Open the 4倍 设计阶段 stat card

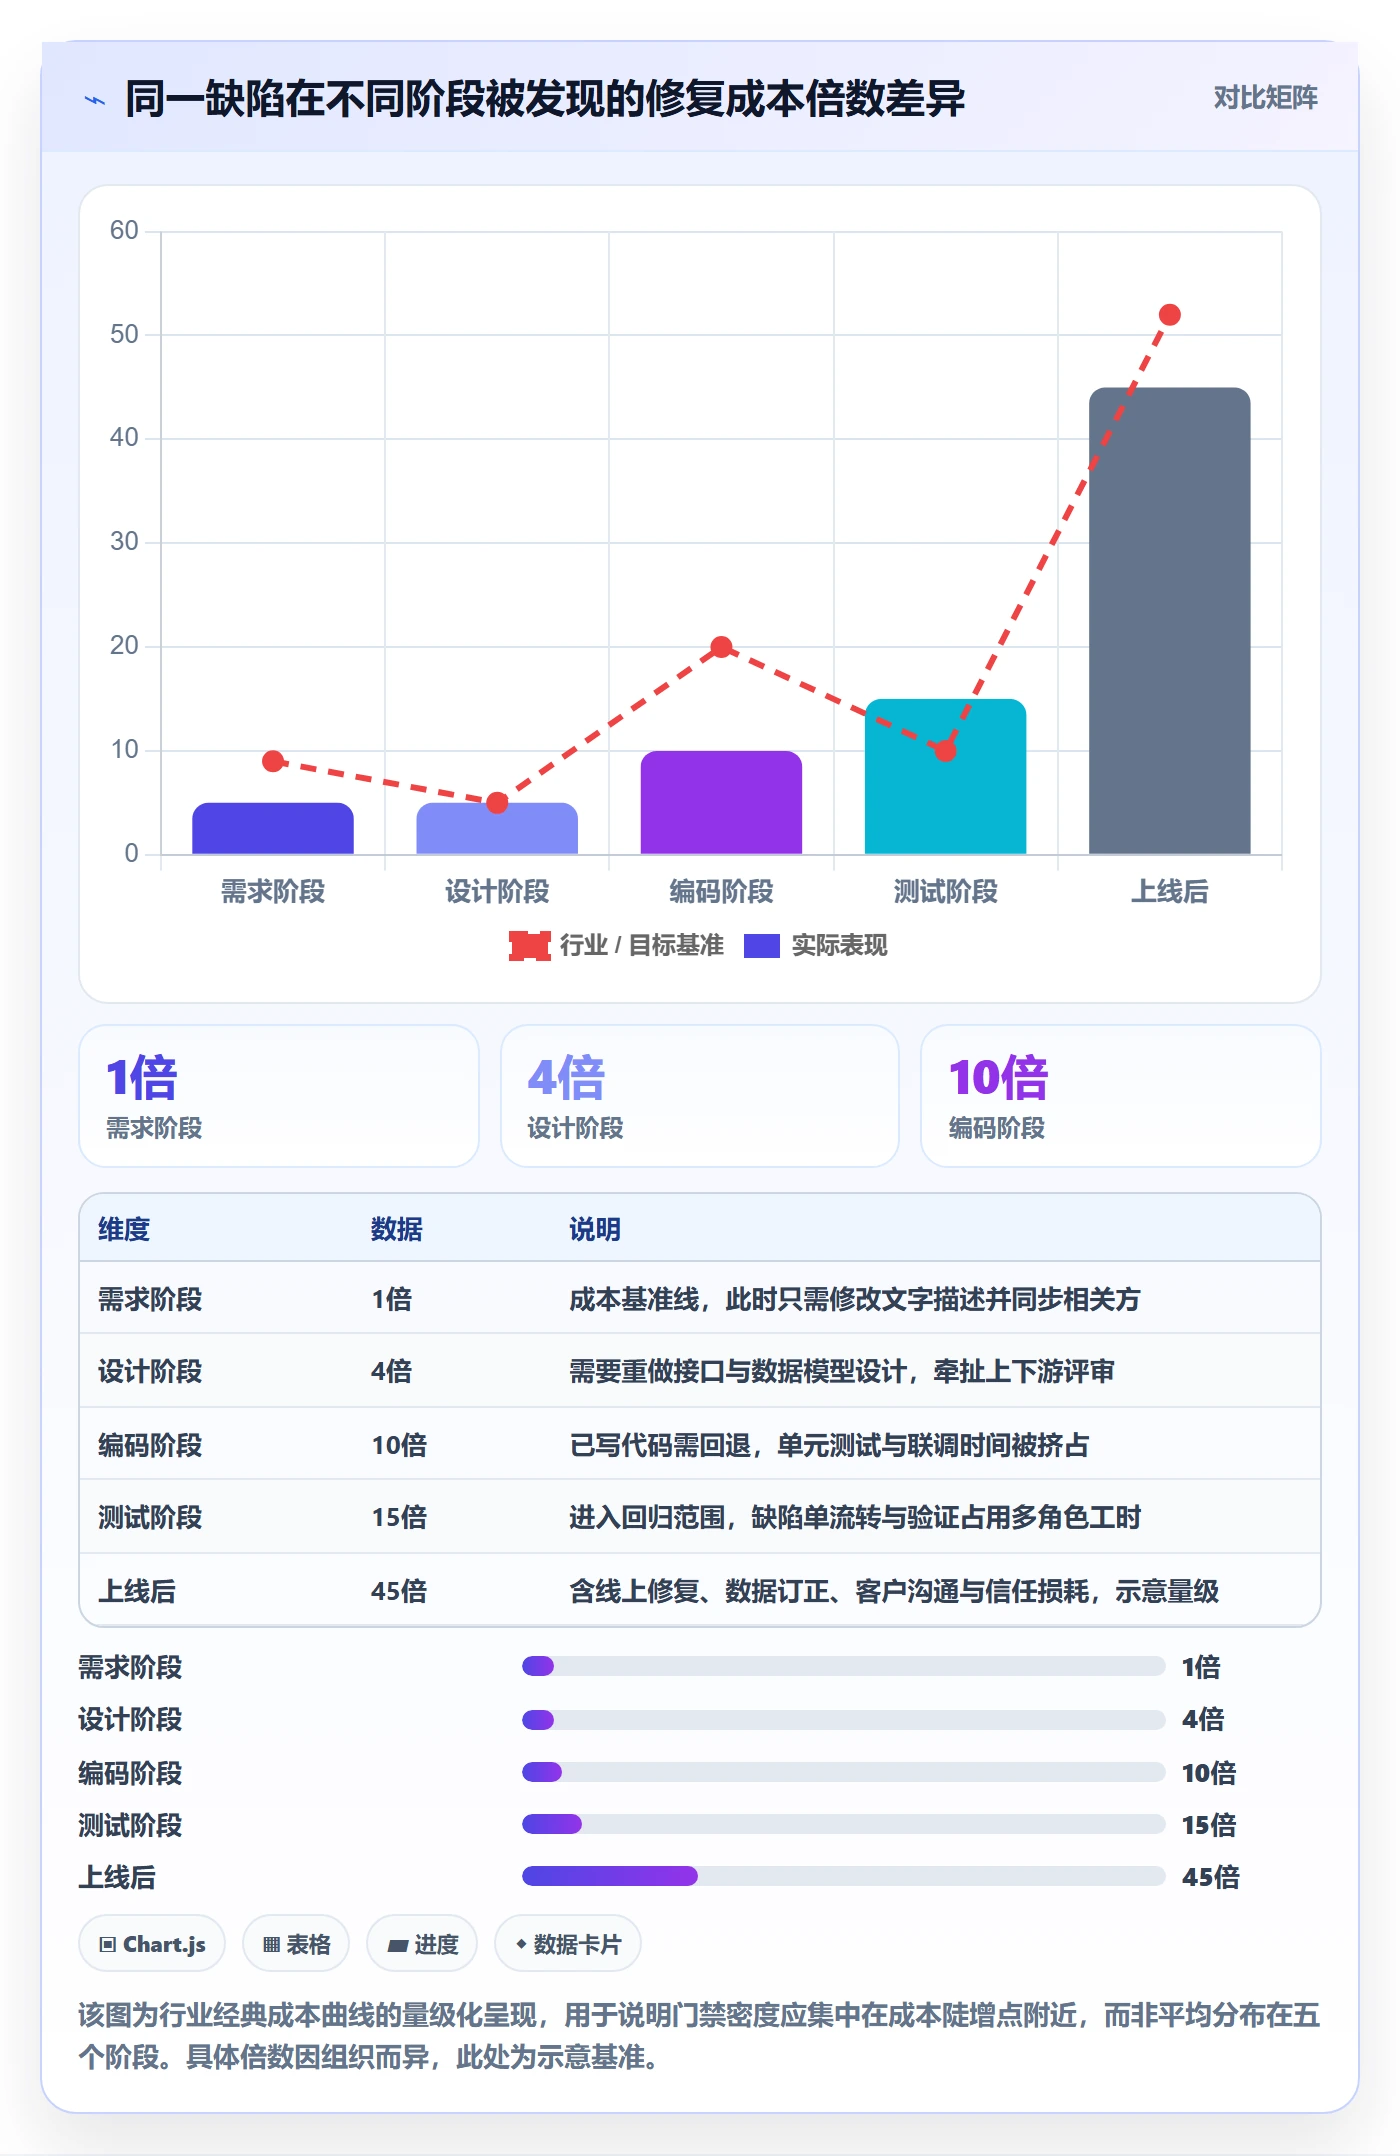pos(700,1096)
